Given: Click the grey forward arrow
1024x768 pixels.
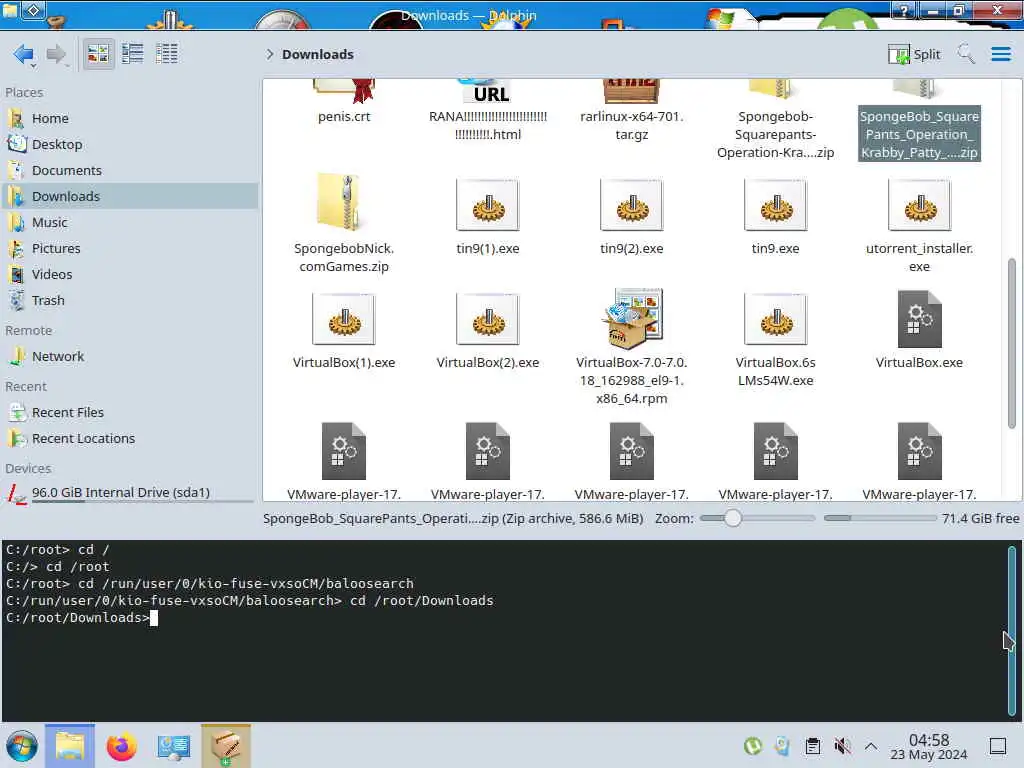Looking at the screenshot, I should click(57, 54).
